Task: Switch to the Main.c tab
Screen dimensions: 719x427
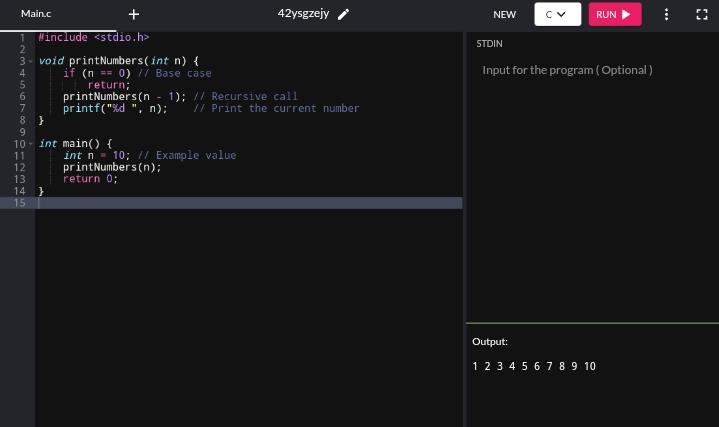Action: tap(36, 14)
